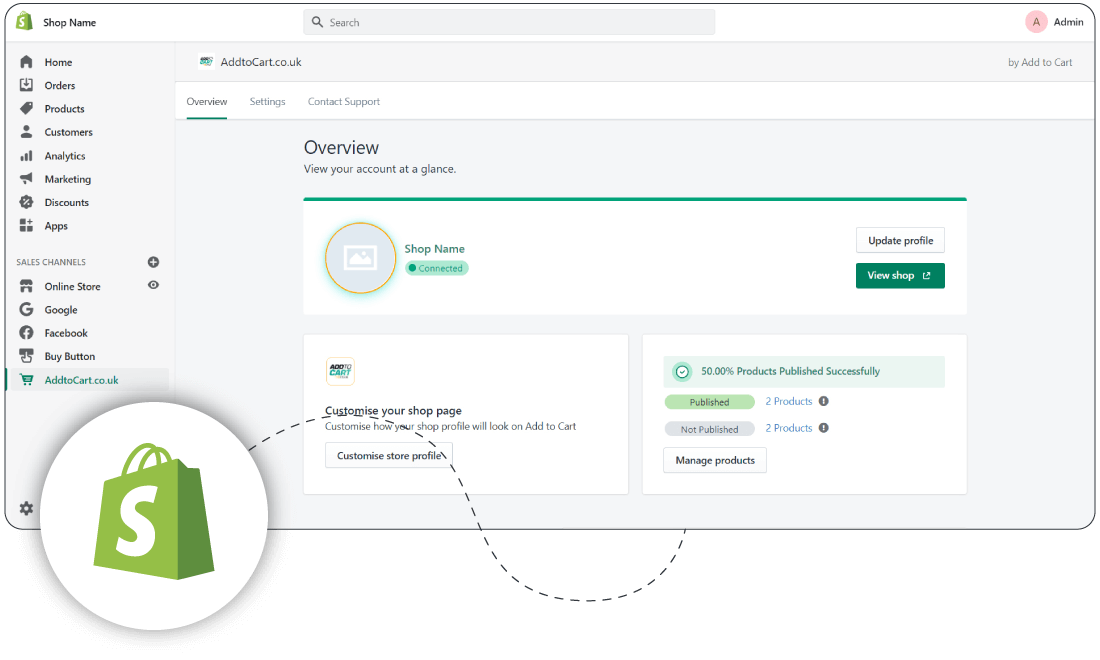Click the Shop Name link in card

pyautogui.click(x=434, y=249)
